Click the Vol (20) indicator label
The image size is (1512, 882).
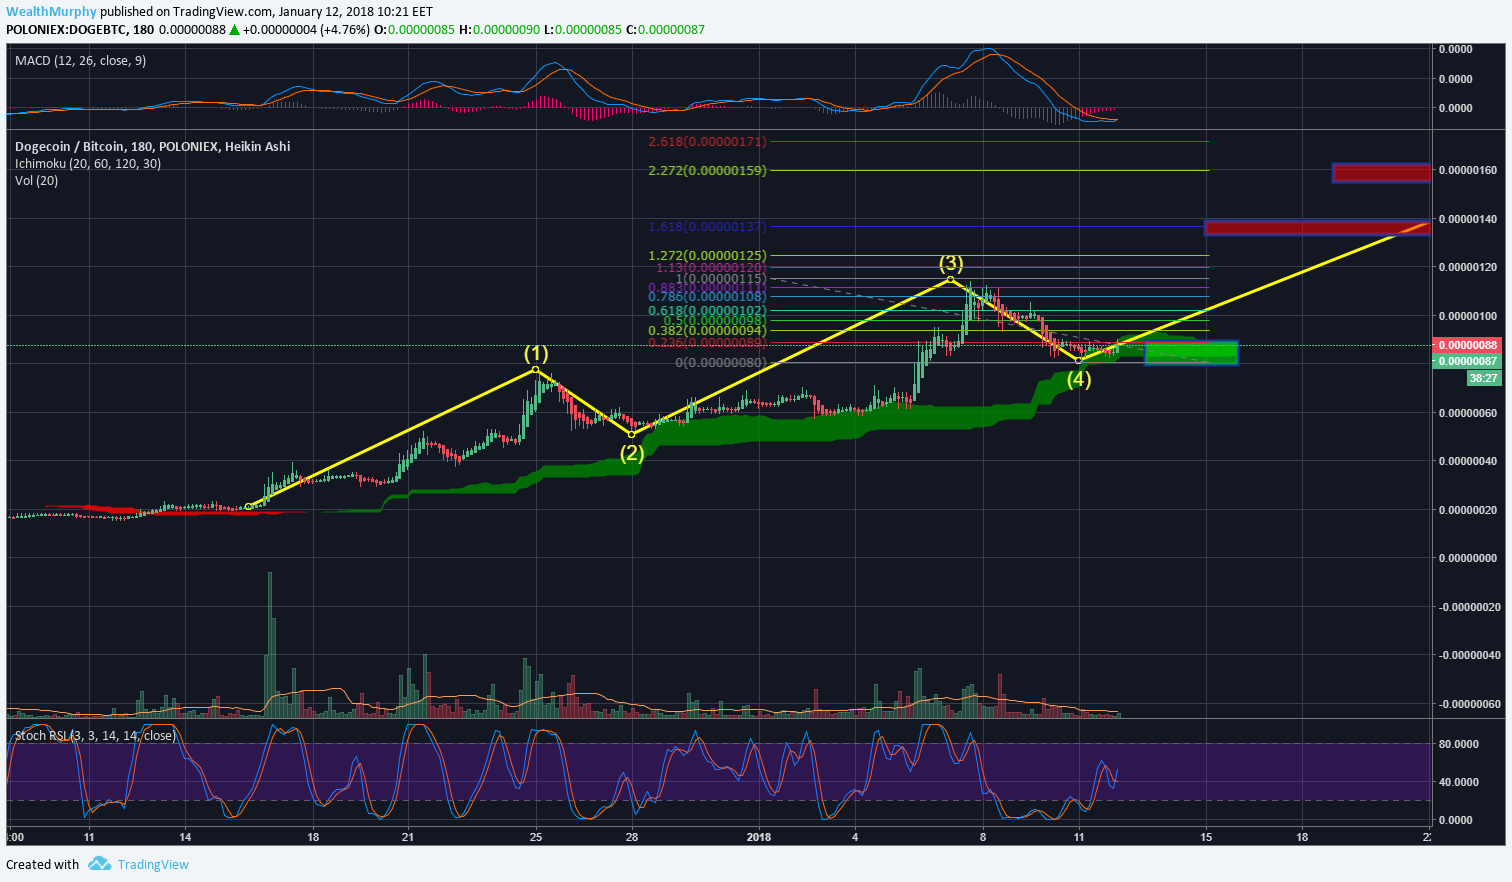[x=36, y=181]
